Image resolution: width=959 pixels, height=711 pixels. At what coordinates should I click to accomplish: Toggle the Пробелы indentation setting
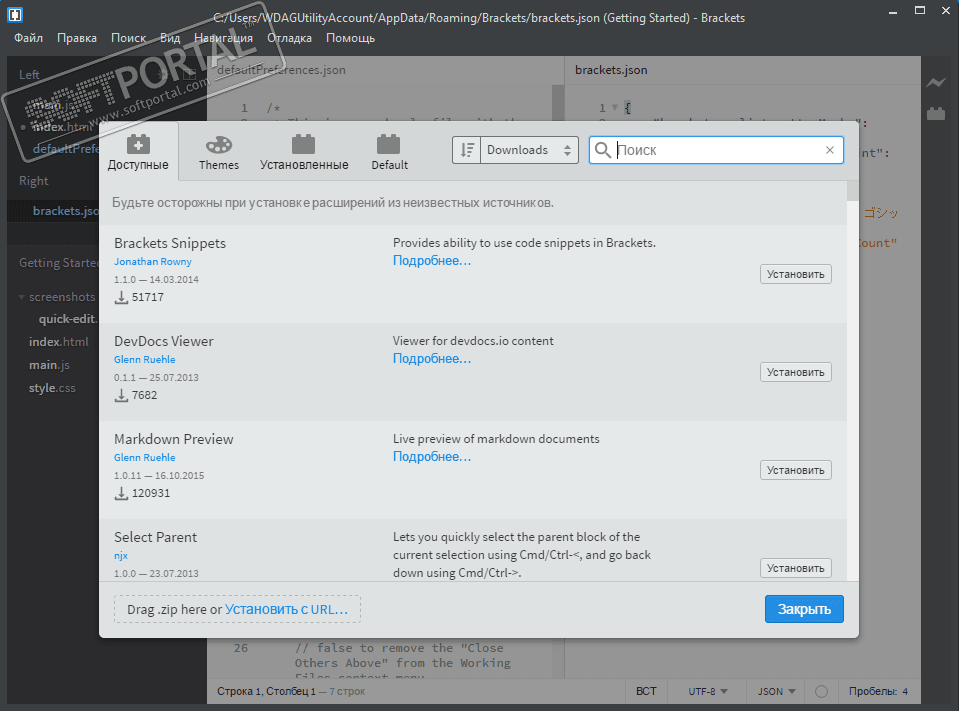coord(873,691)
